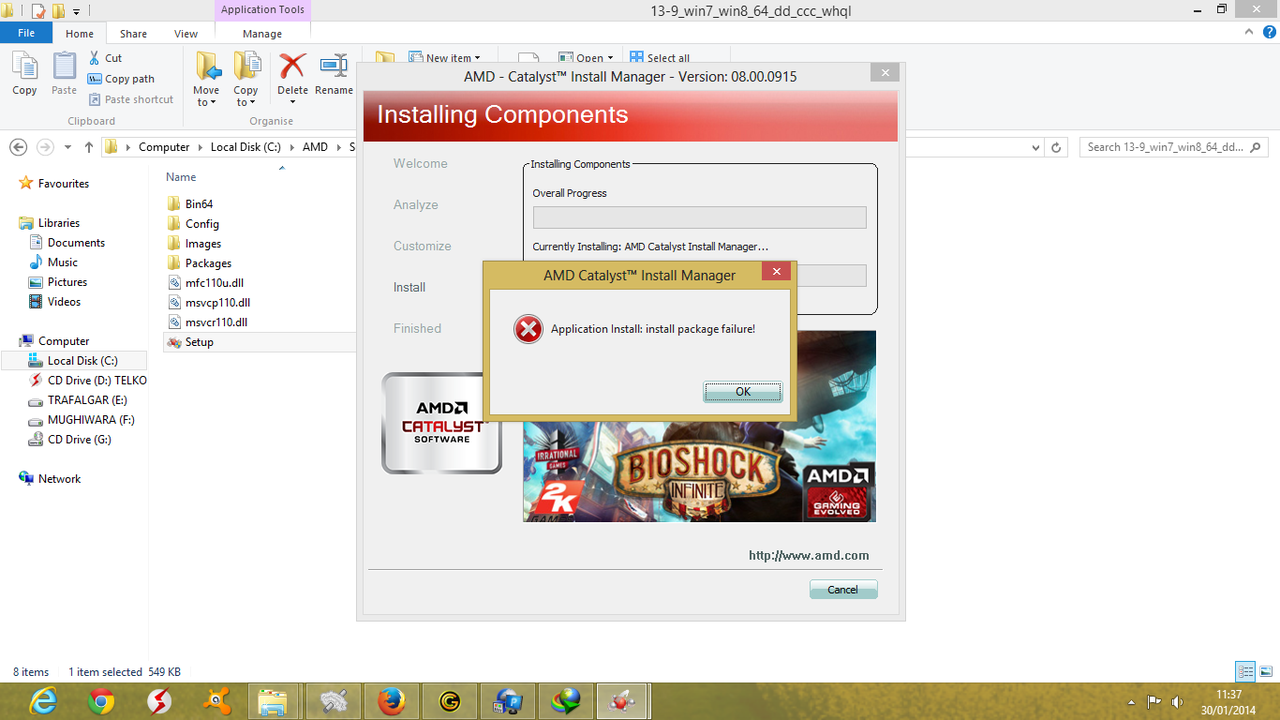The height and width of the screenshot is (720, 1280).
Task: Click the red error icon in the dialog
Action: [528, 329]
